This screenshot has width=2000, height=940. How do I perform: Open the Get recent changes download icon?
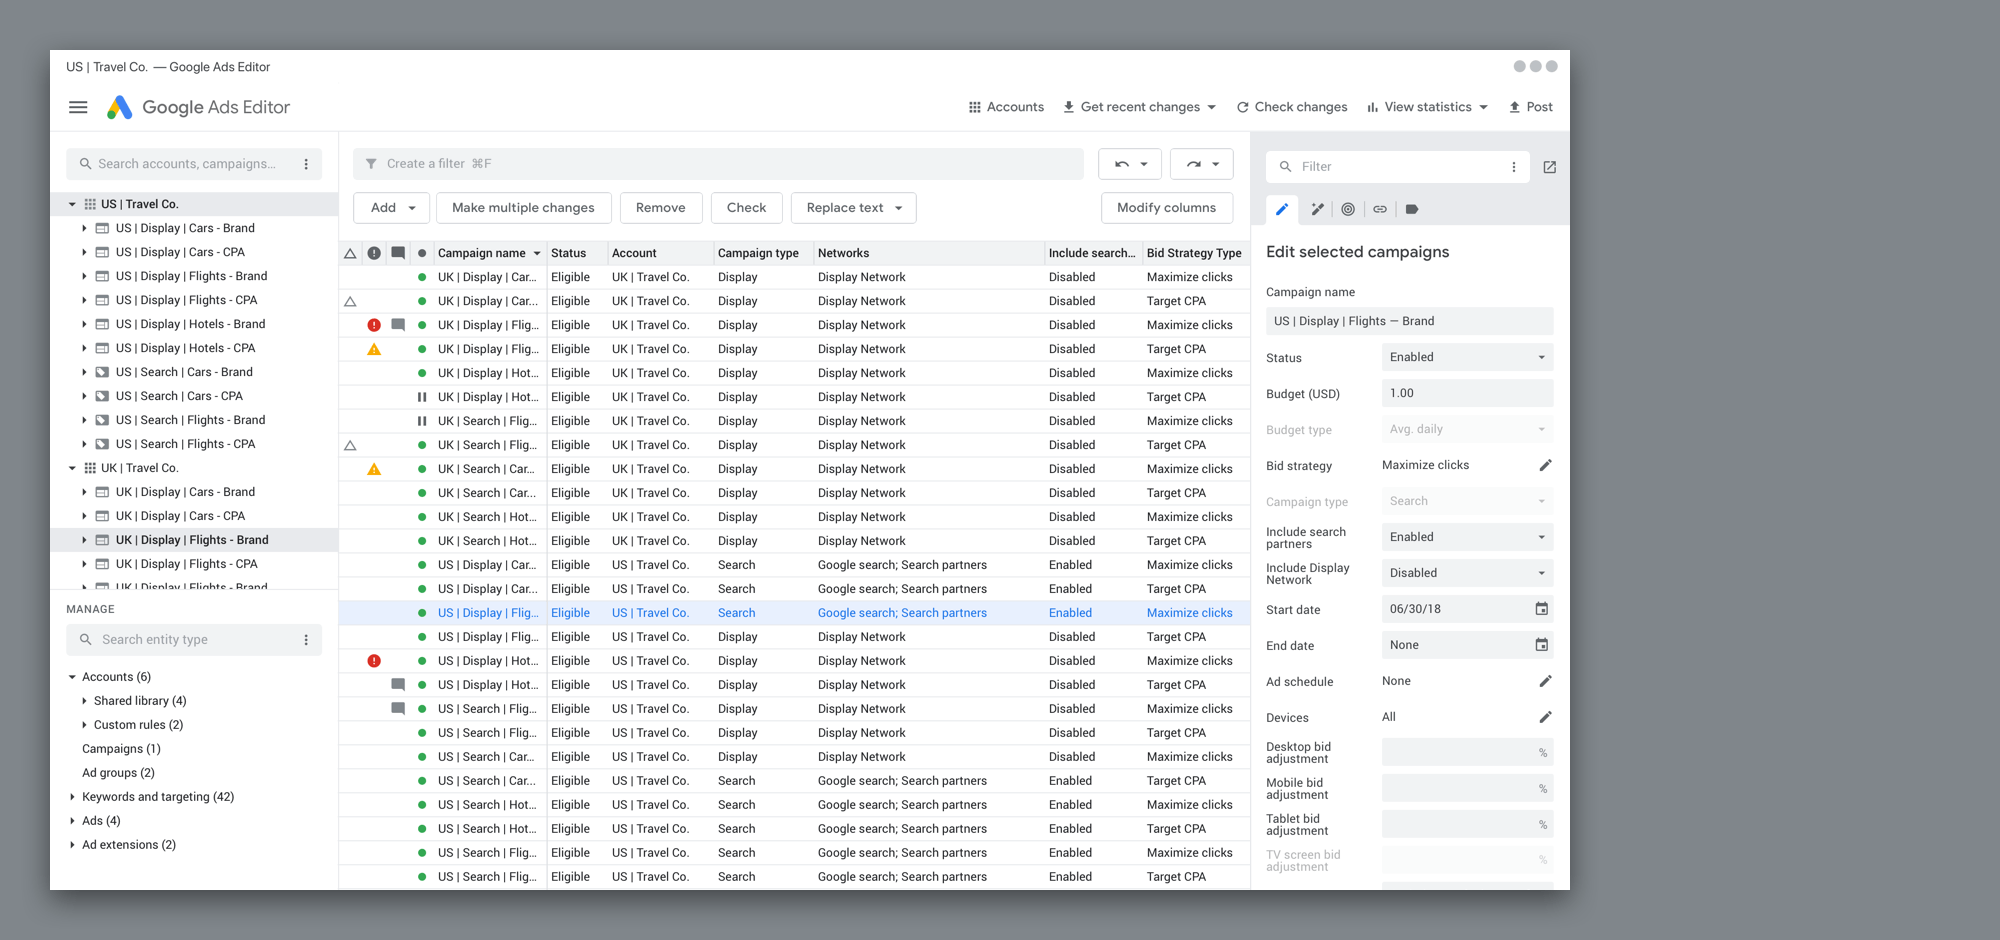tap(1071, 107)
